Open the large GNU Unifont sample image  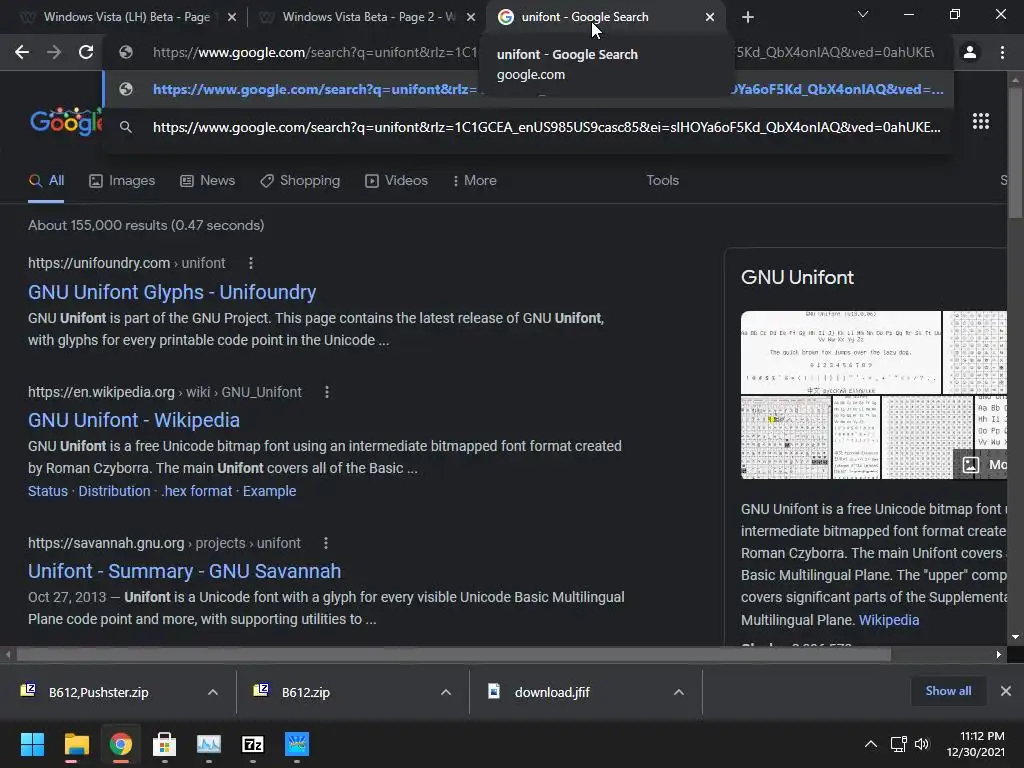point(840,352)
